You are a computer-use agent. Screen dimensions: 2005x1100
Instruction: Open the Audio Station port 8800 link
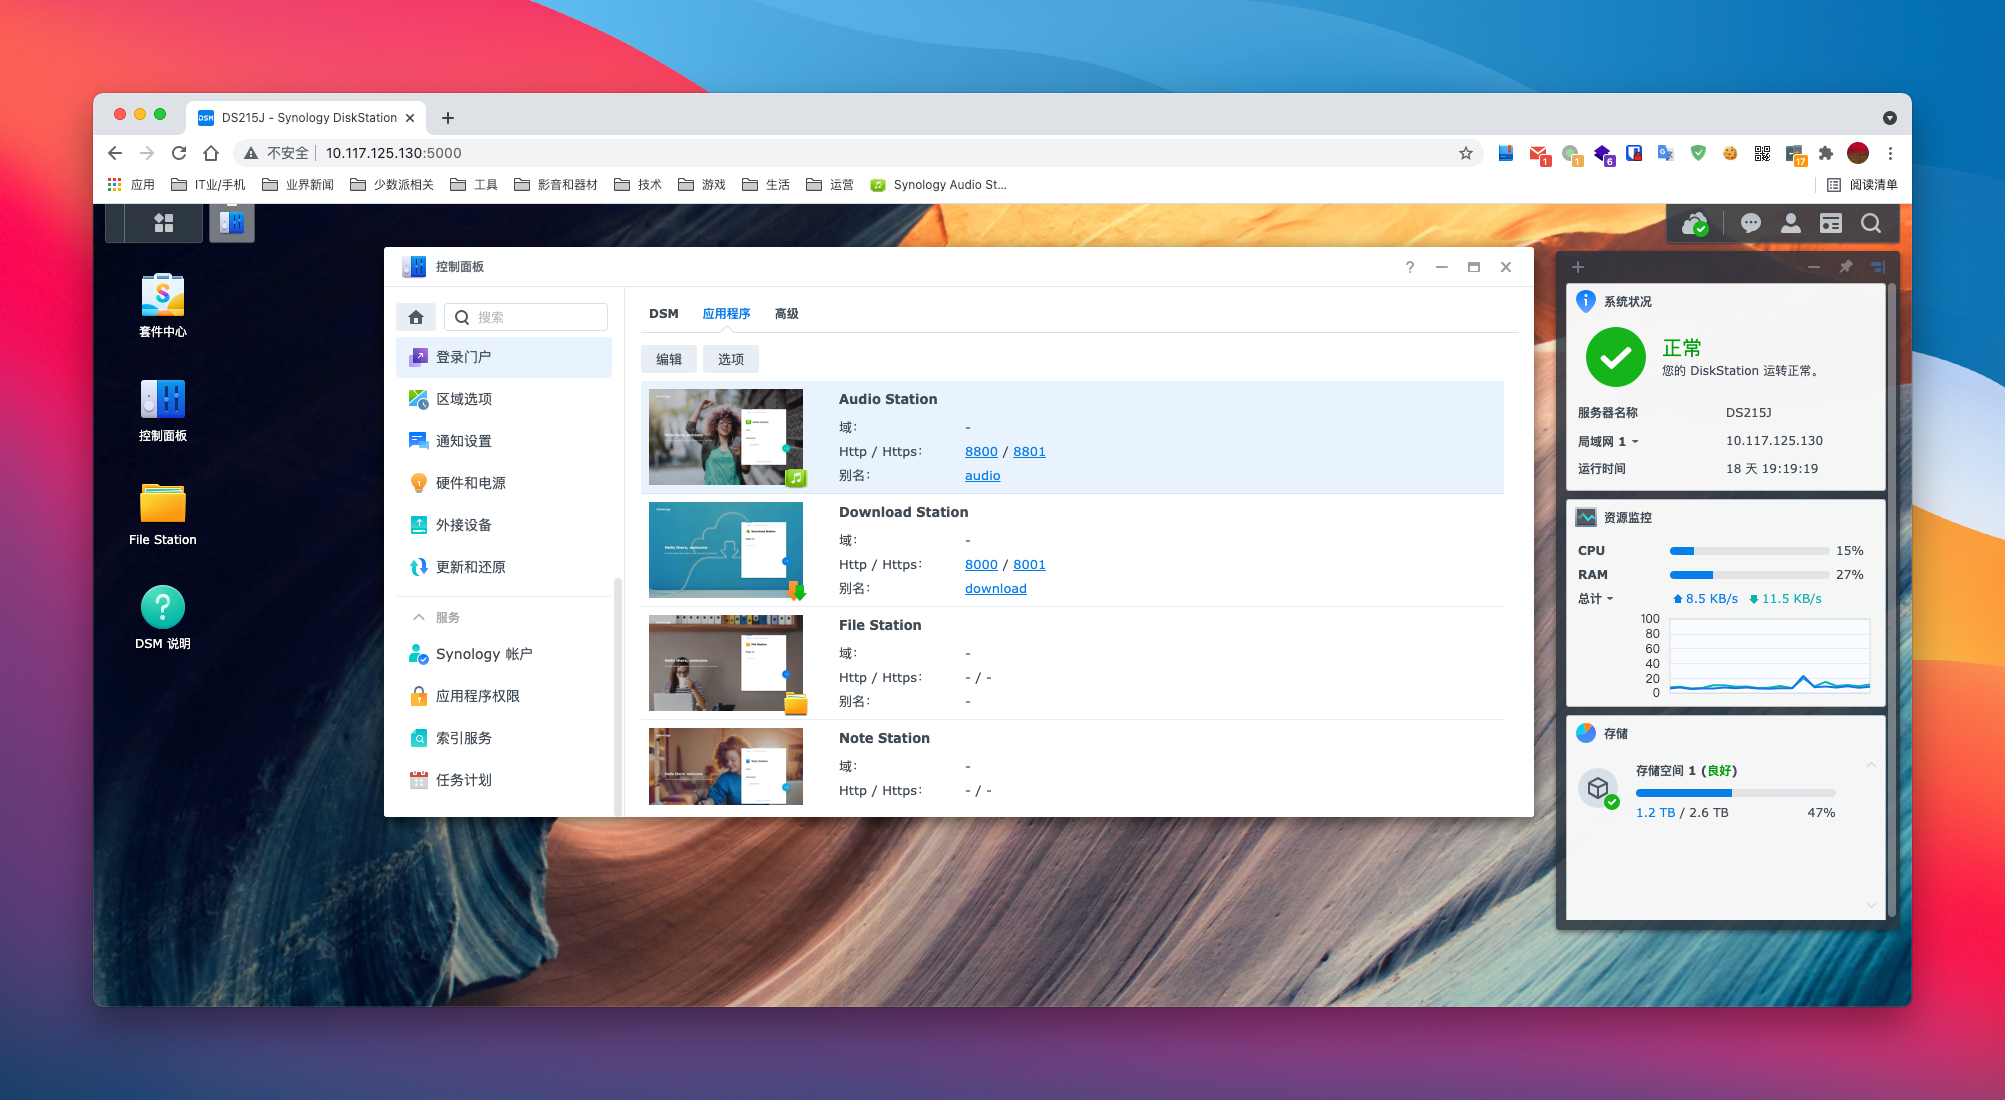click(980, 451)
